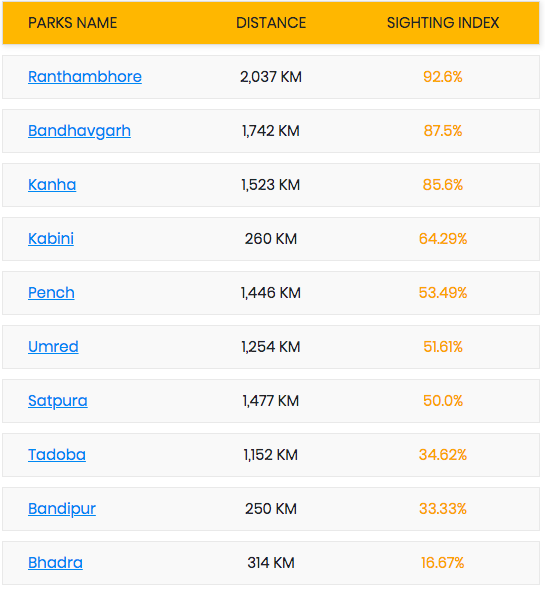Click the 260 KM distance for Kabini

pyautogui.click(x=271, y=239)
